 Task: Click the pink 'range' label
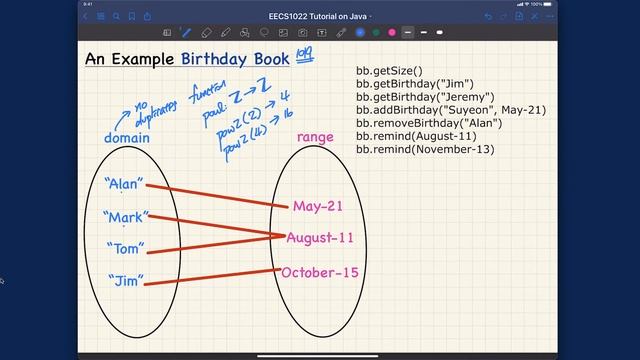point(315,138)
